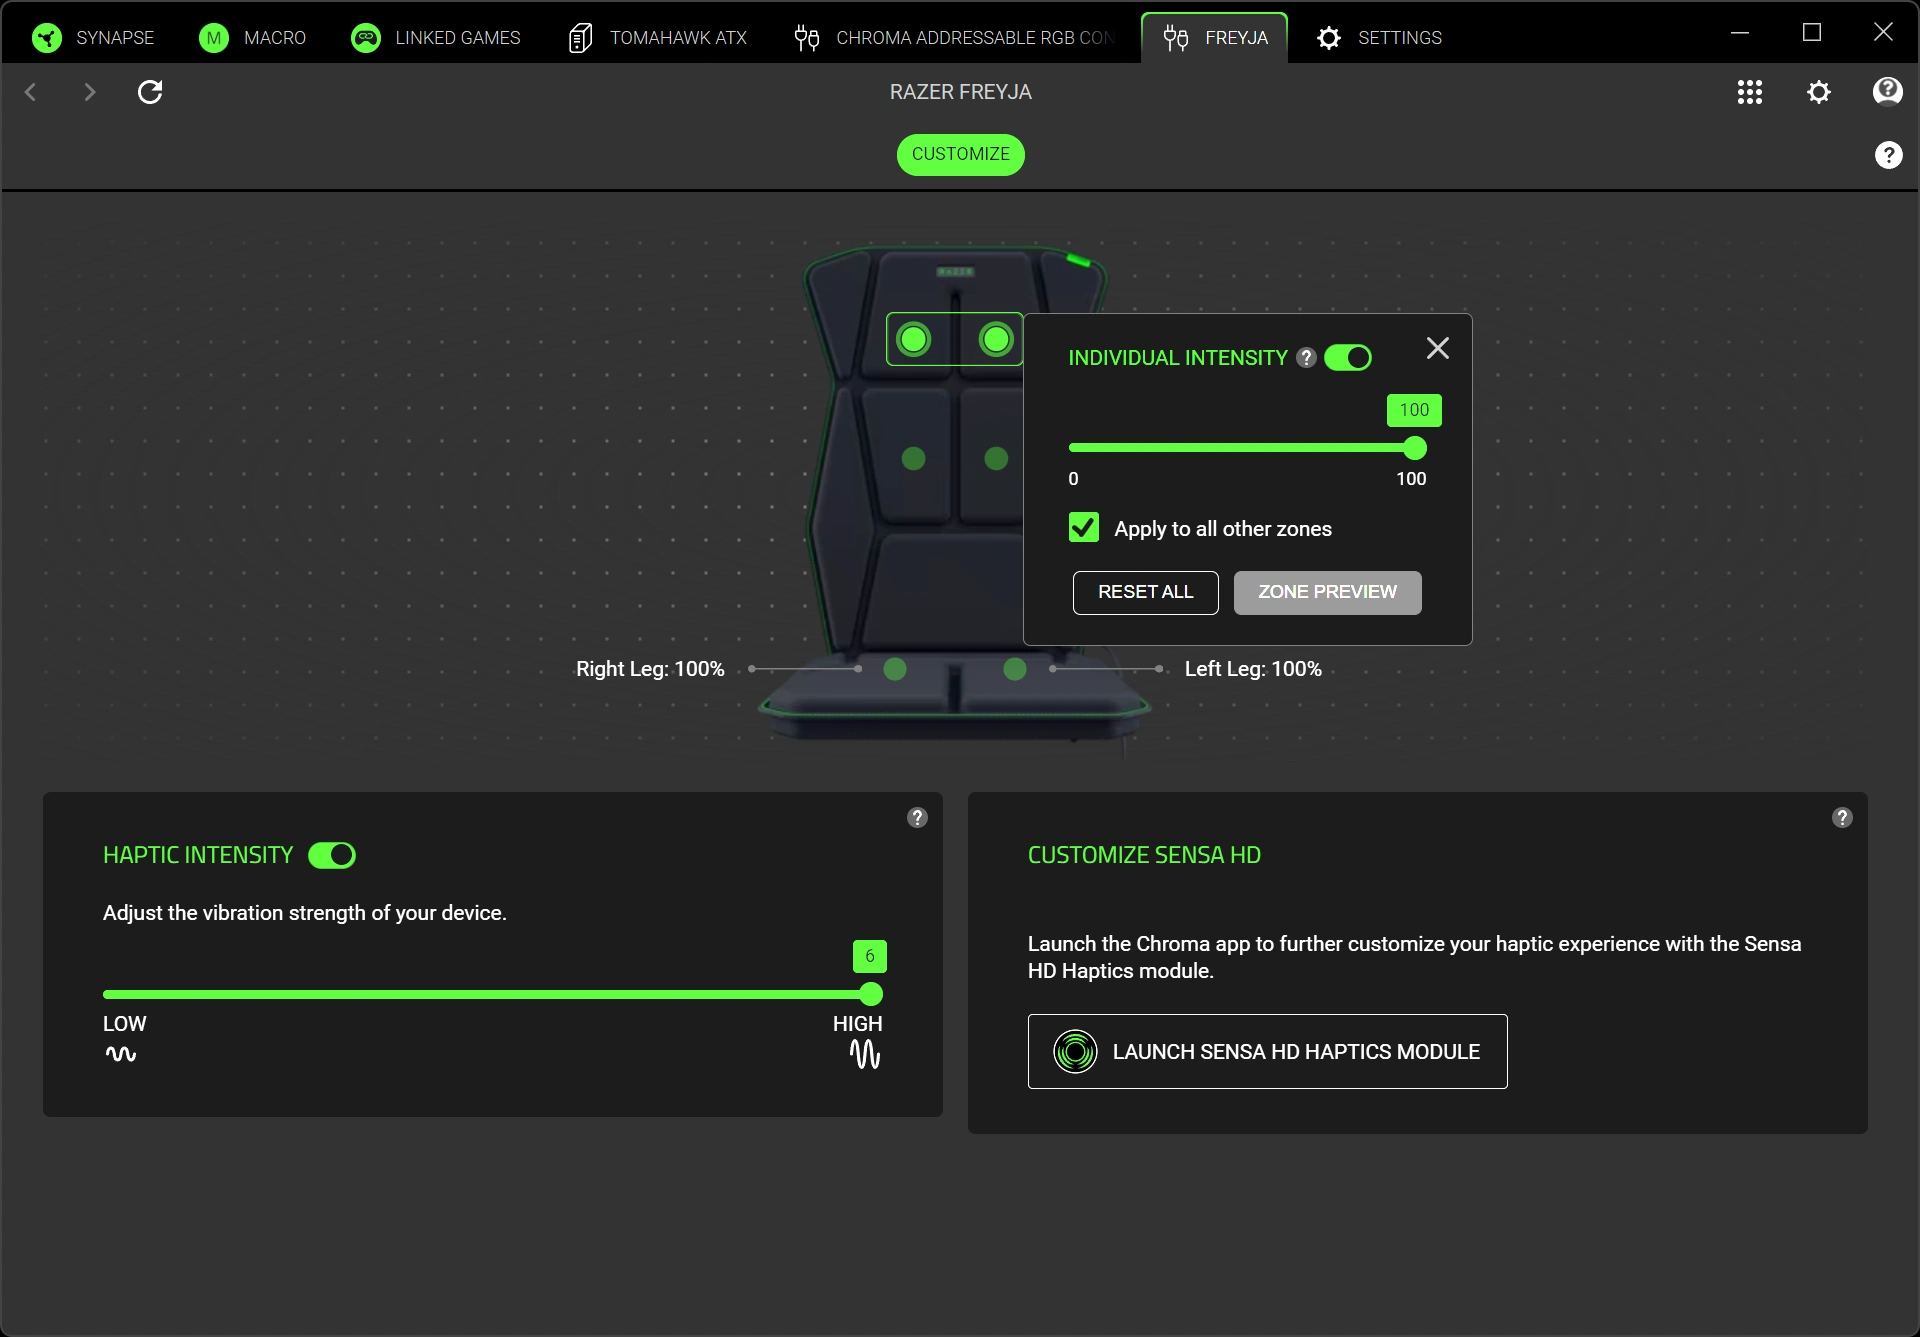
Task: Click the refresh icon in navigation bar
Action: tap(150, 92)
